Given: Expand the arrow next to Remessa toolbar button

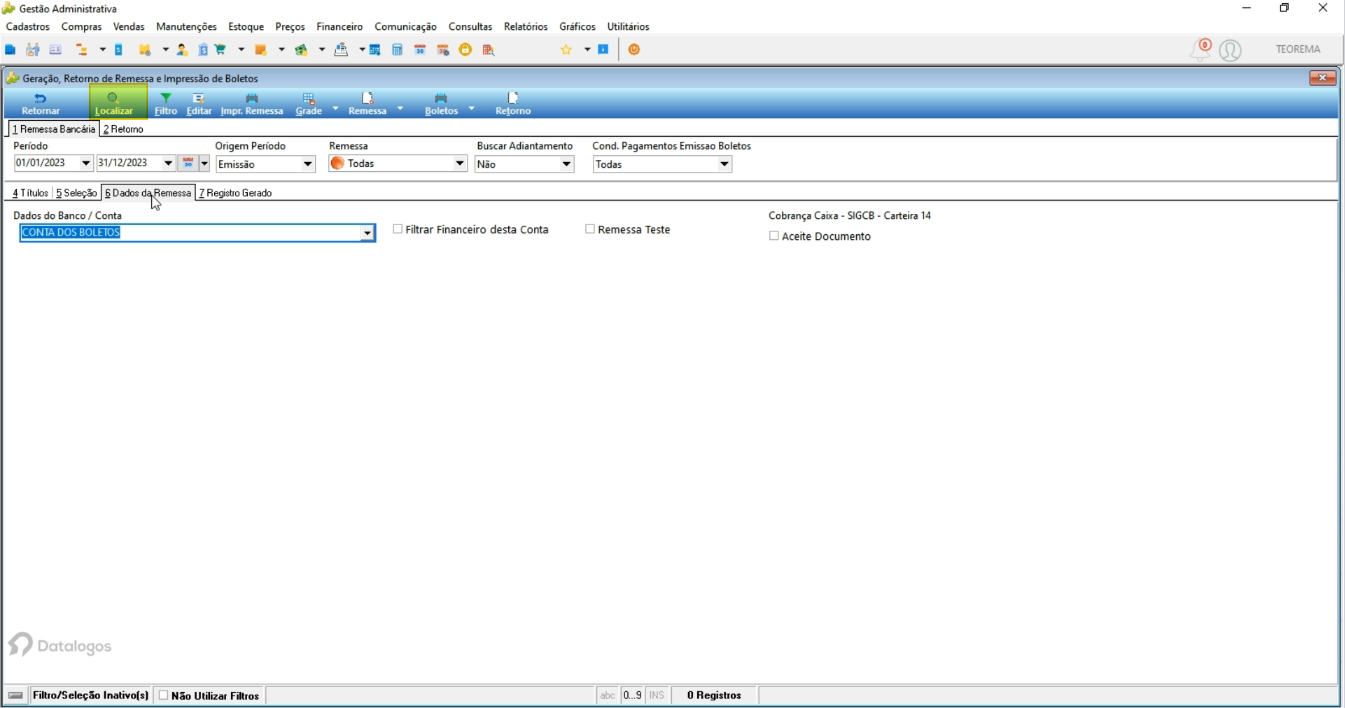Looking at the screenshot, I should pos(400,108).
